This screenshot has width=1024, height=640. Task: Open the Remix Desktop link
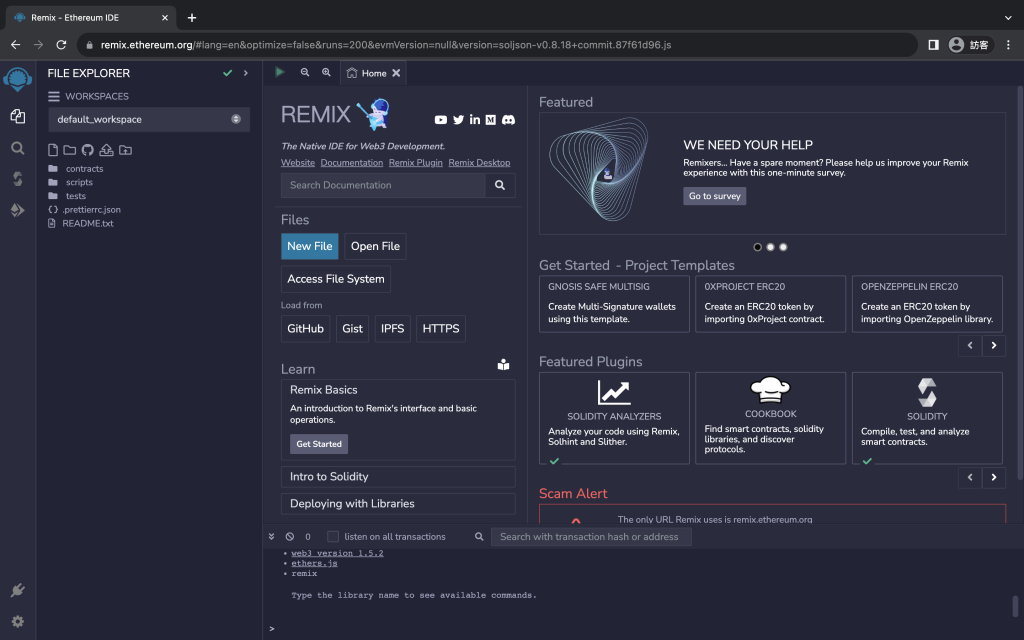click(x=479, y=163)
